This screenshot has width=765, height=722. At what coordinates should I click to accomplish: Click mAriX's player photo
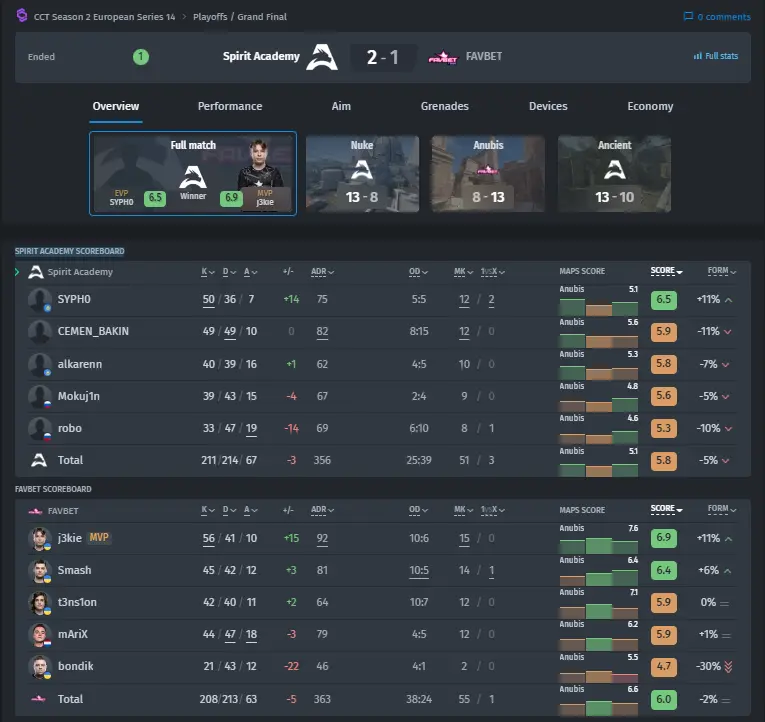click(x=40, y=635)
